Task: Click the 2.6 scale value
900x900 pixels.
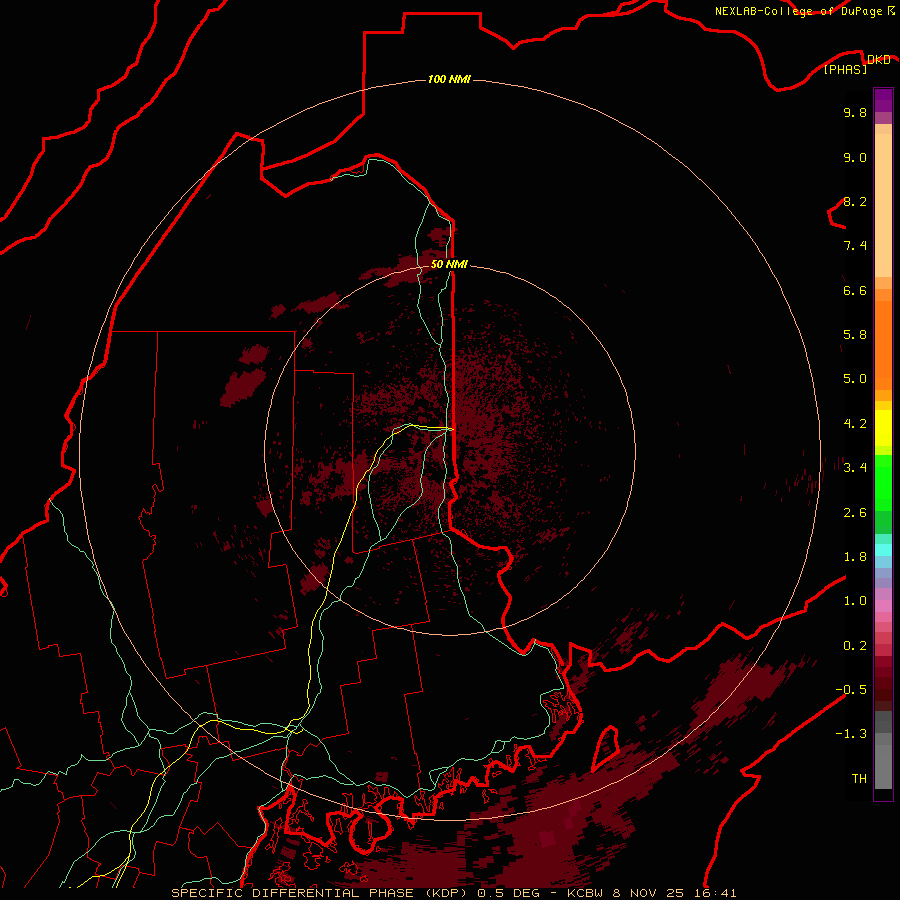Action: (x=855, y=513)
